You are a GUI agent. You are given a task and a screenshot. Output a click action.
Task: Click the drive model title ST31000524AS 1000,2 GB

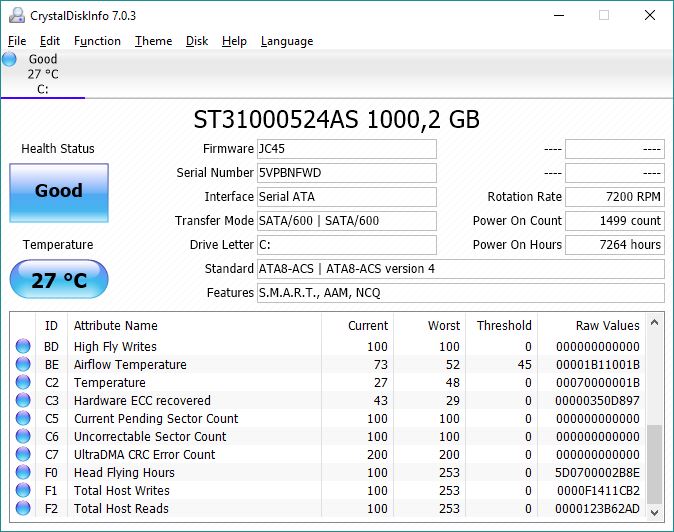click(337, 119)
